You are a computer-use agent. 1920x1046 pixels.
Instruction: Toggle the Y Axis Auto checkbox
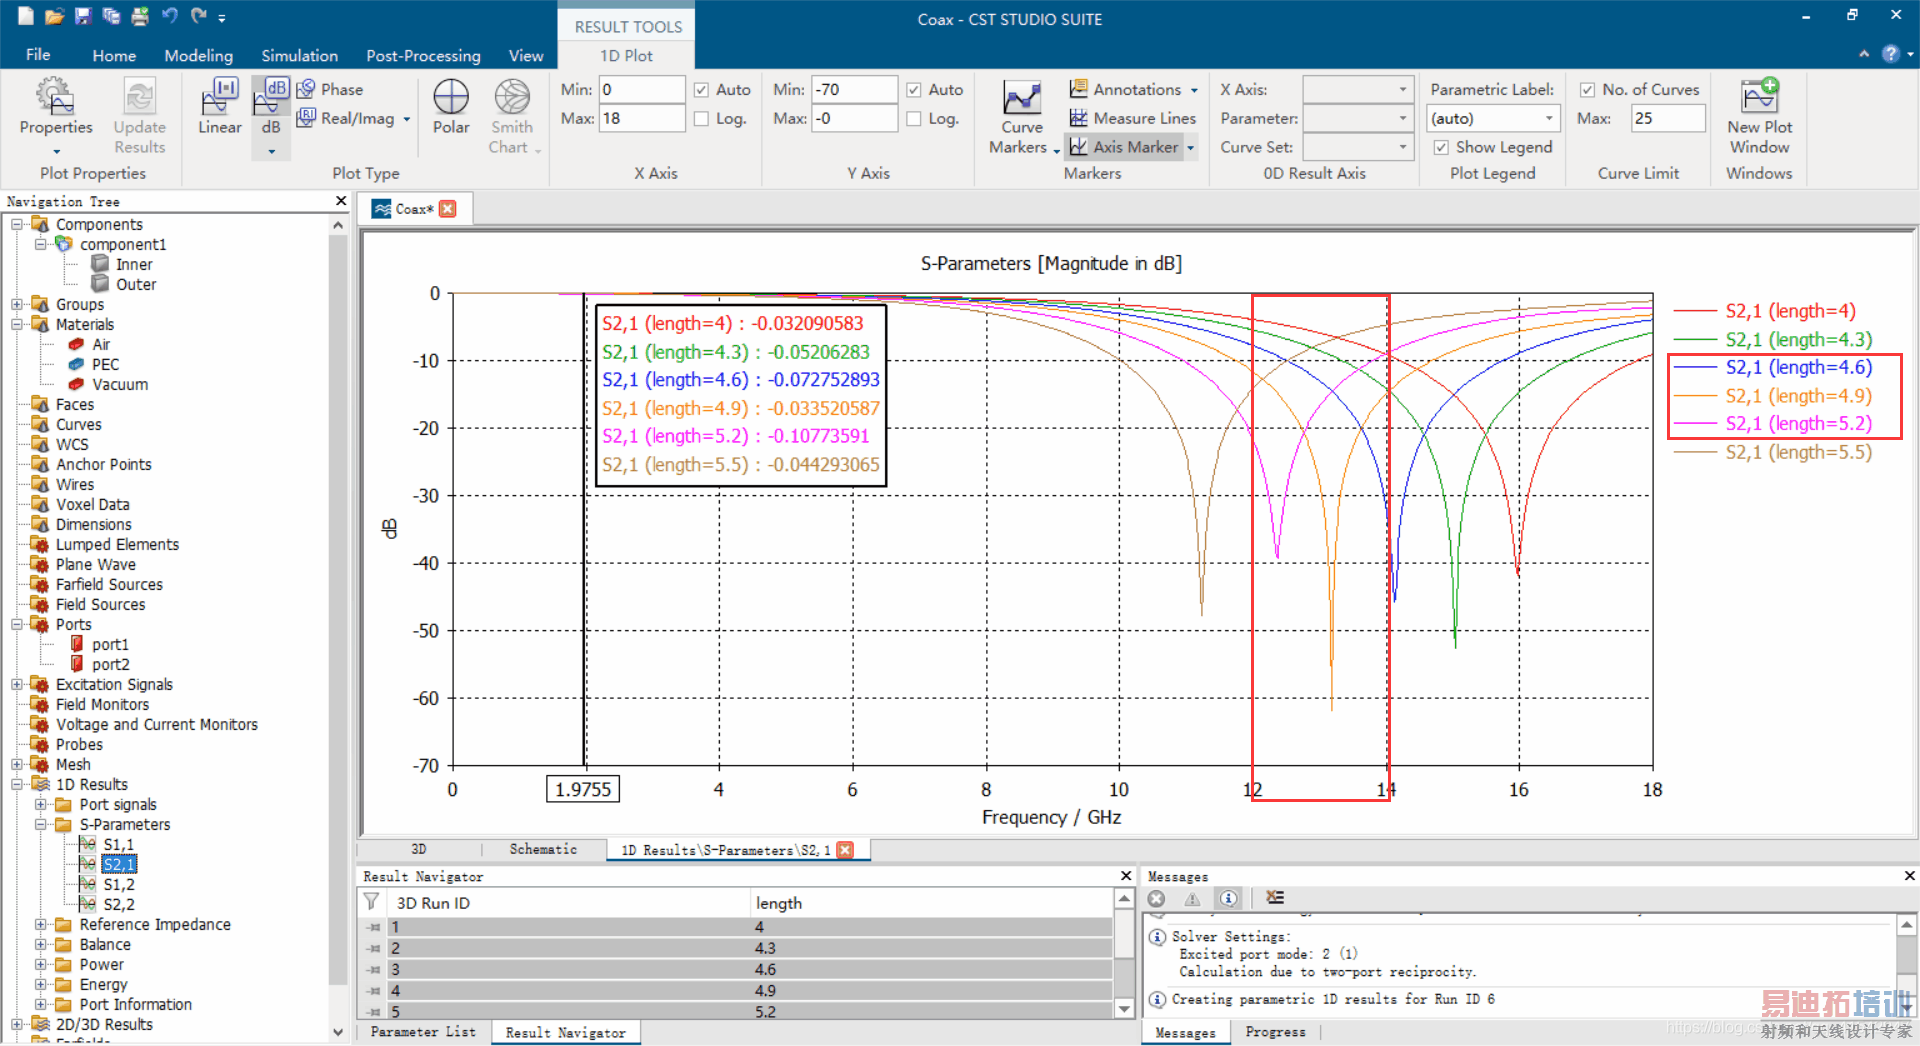[x=914, y=90]
